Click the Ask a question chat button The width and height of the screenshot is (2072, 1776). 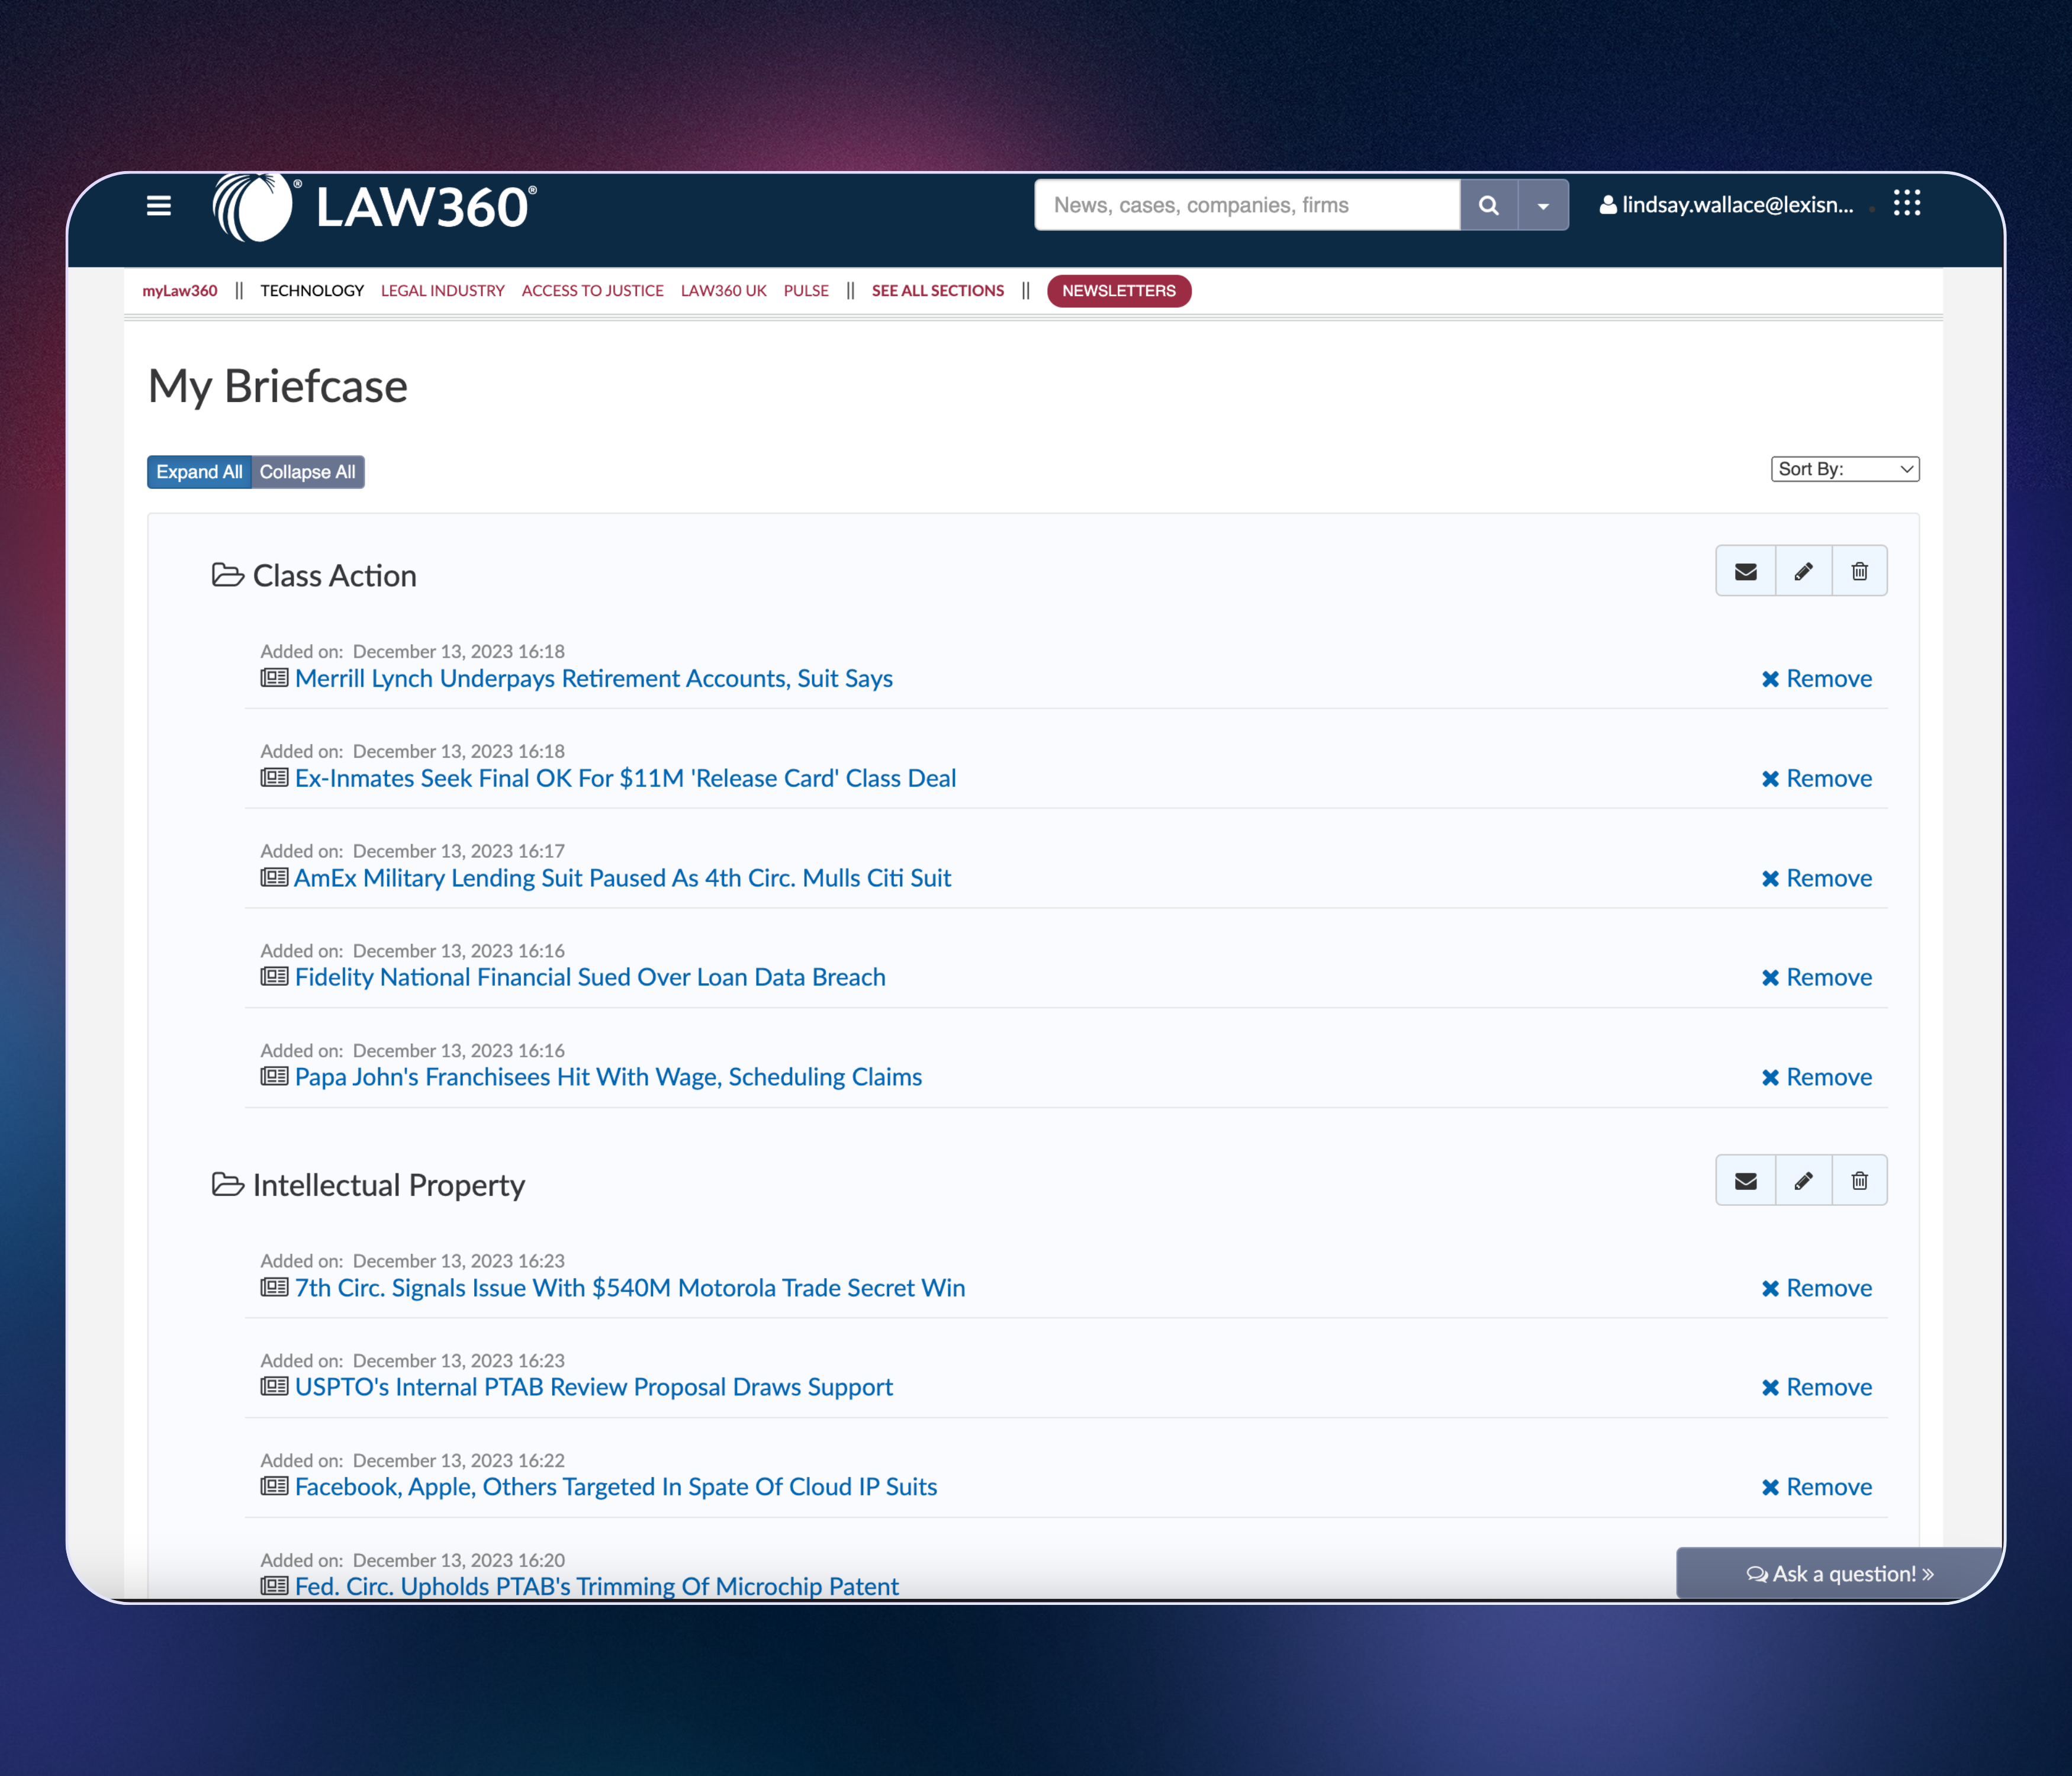coord(1840,1574)
